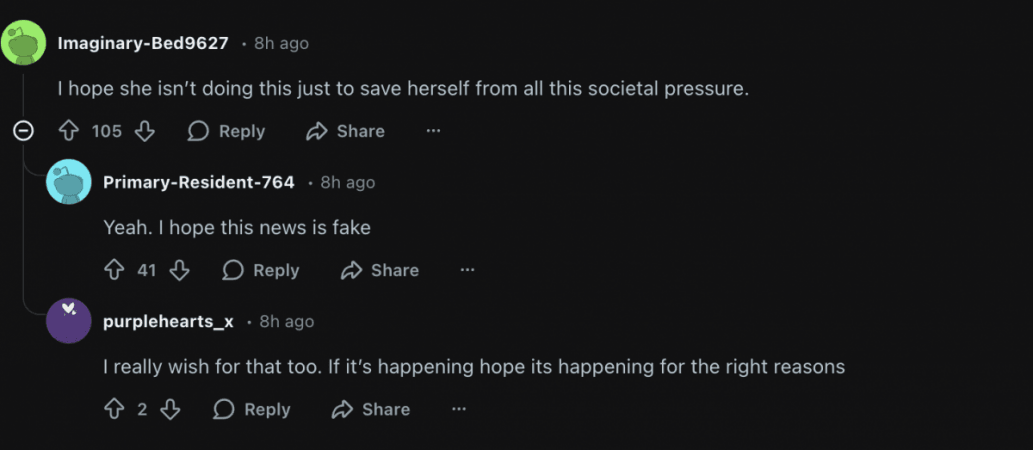Collapse the Imaginary-Bed9627 comment thread

[23, 131]
